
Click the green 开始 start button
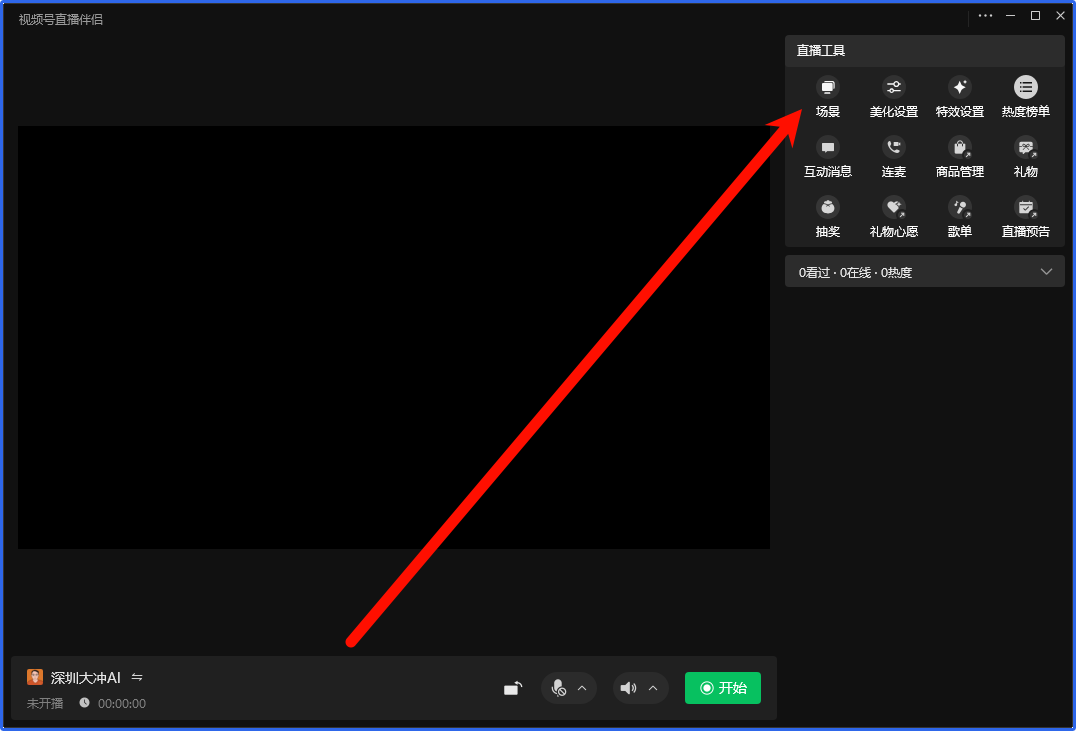[722, 688]
